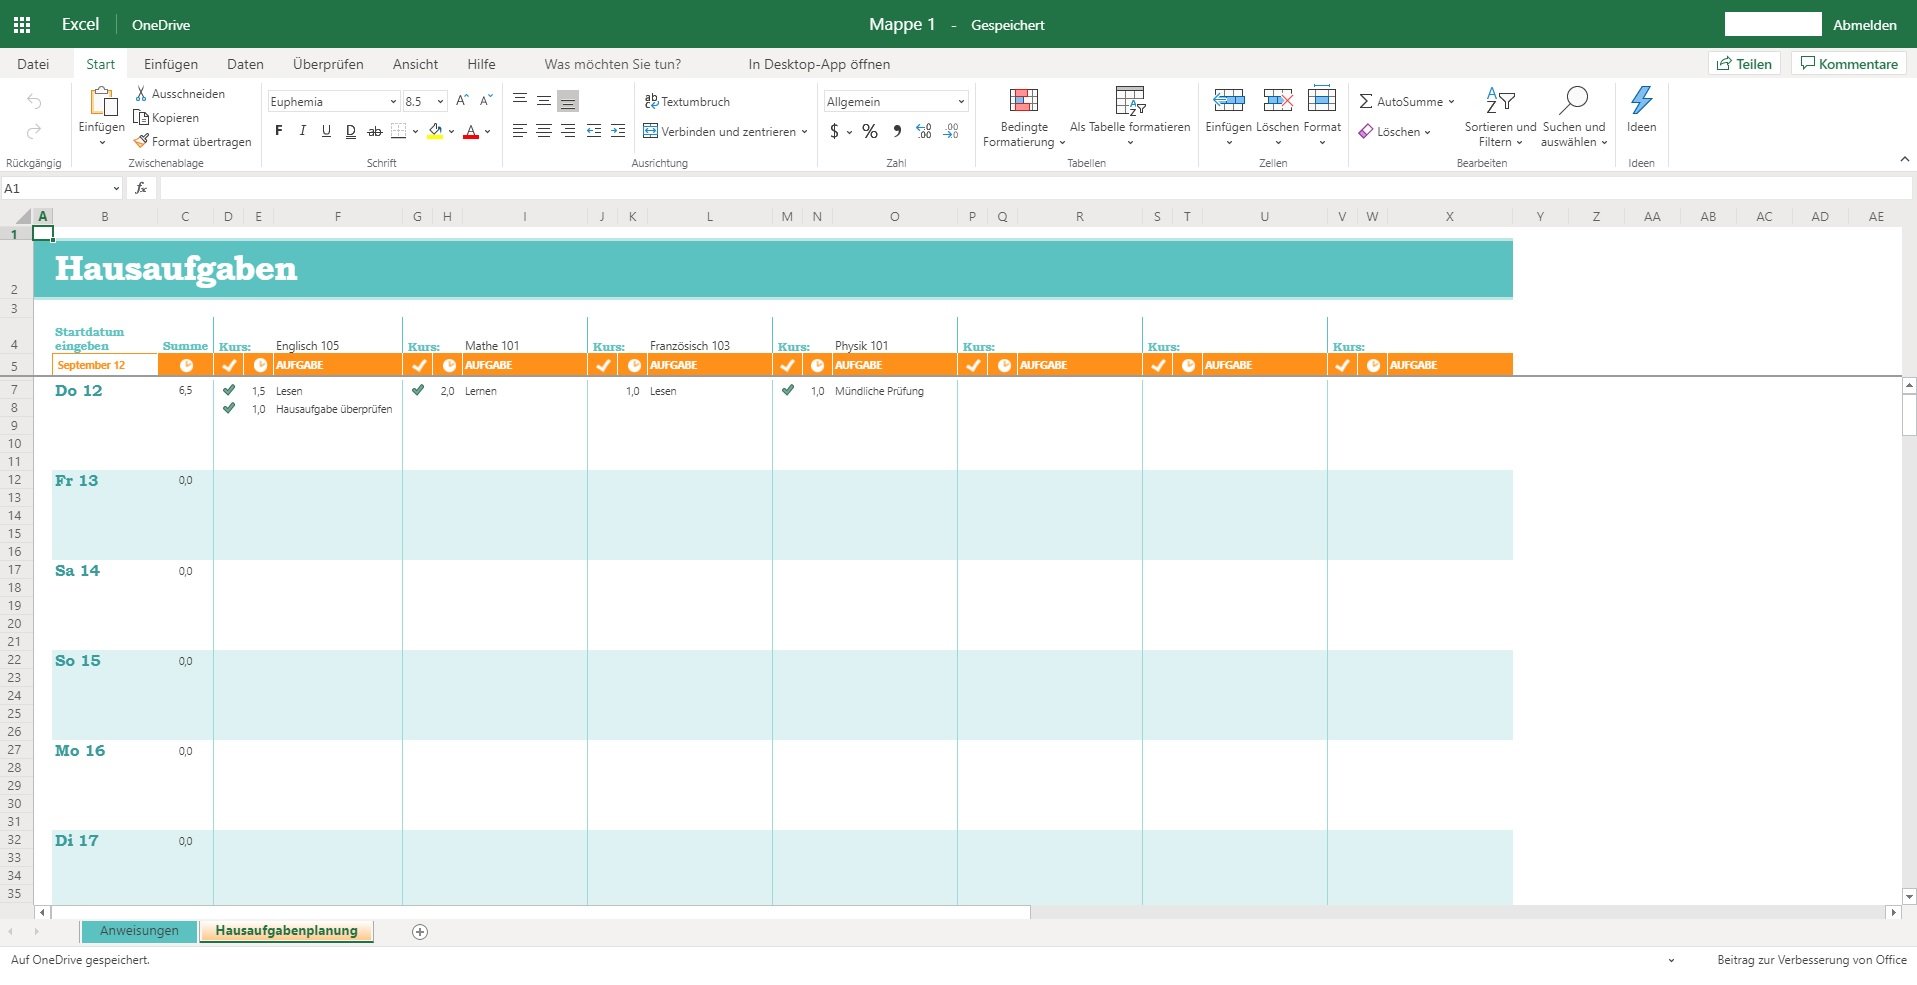Add a new sheet with plus icon
The height and width of the screenshot is (985, 1917).
point(420,932)
